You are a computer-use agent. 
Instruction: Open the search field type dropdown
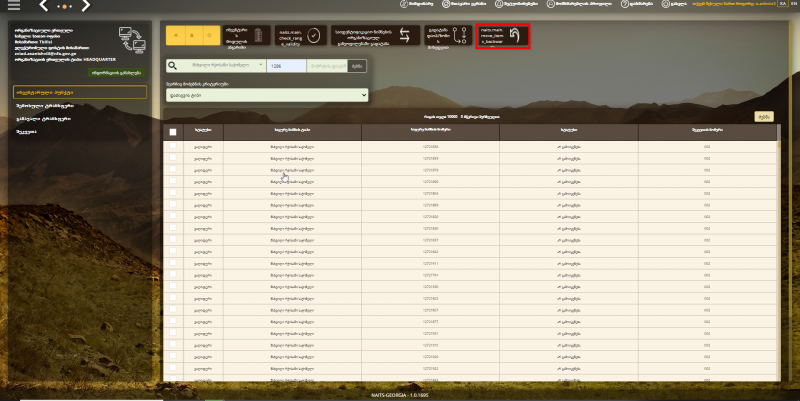coord(222,66)
